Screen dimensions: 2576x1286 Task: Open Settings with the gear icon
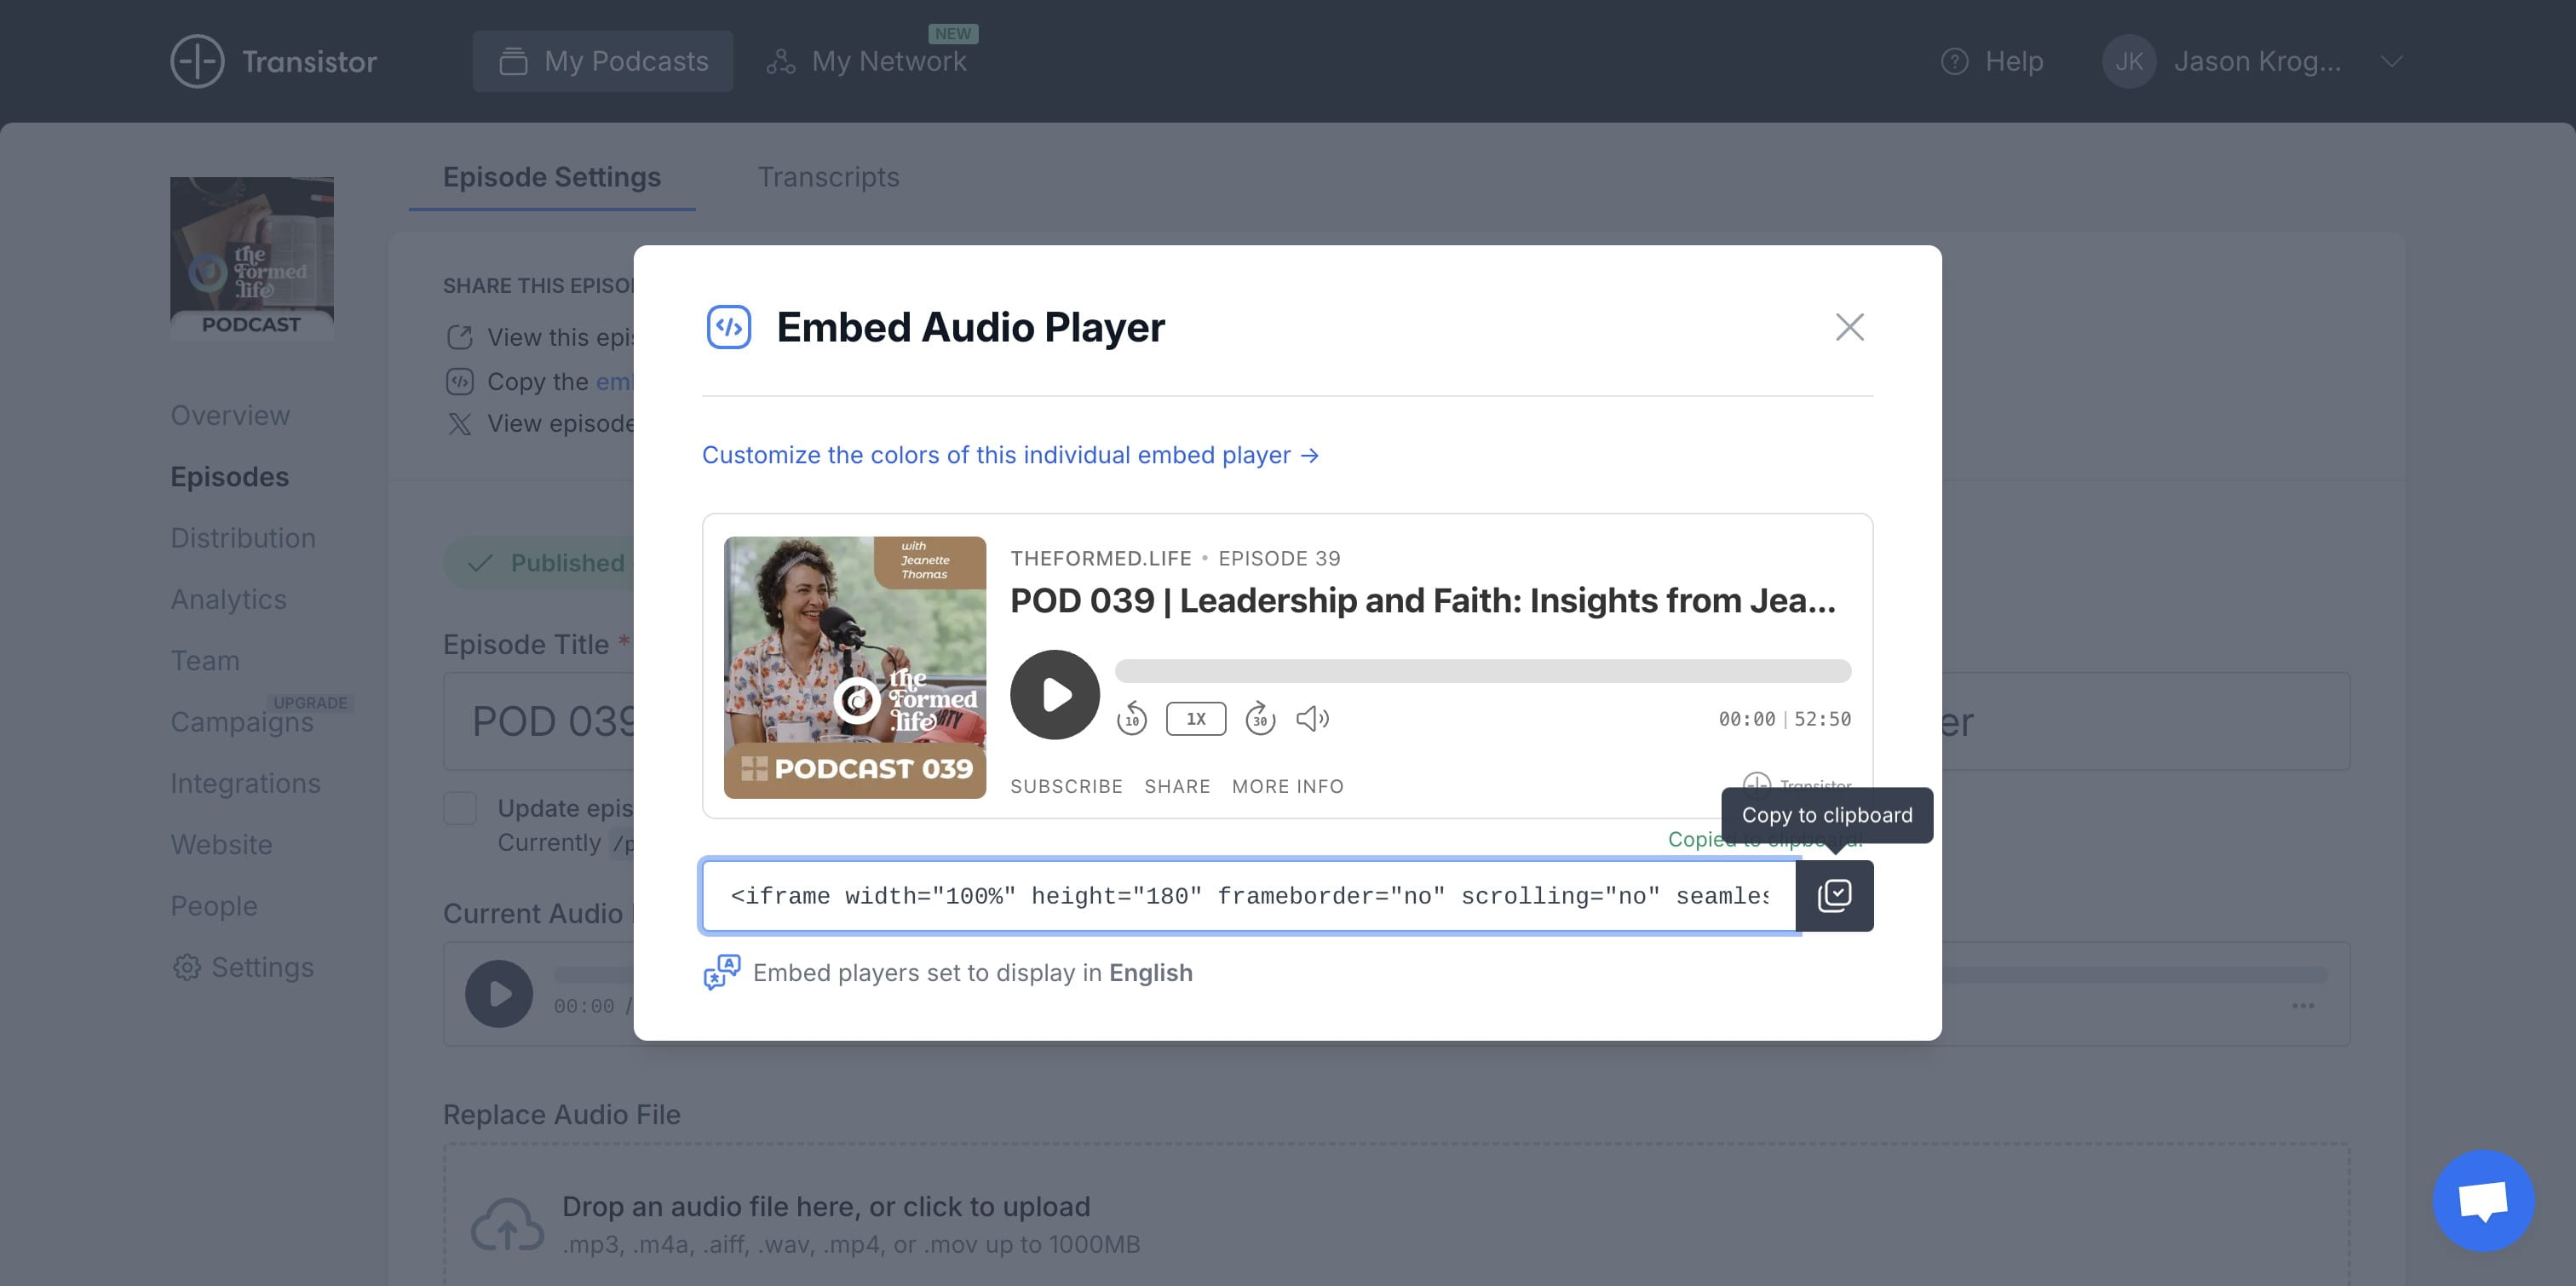click(243, 967)
